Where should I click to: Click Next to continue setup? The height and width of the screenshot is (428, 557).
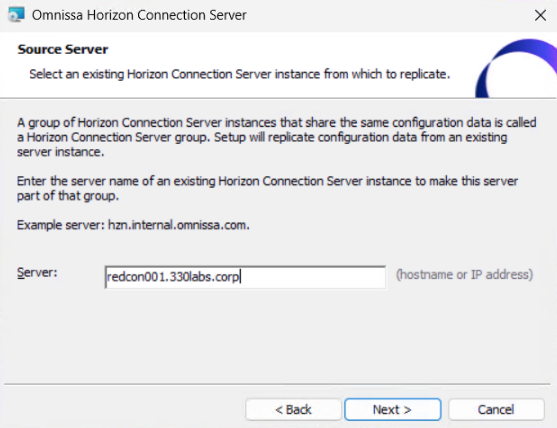click(393, 410)
